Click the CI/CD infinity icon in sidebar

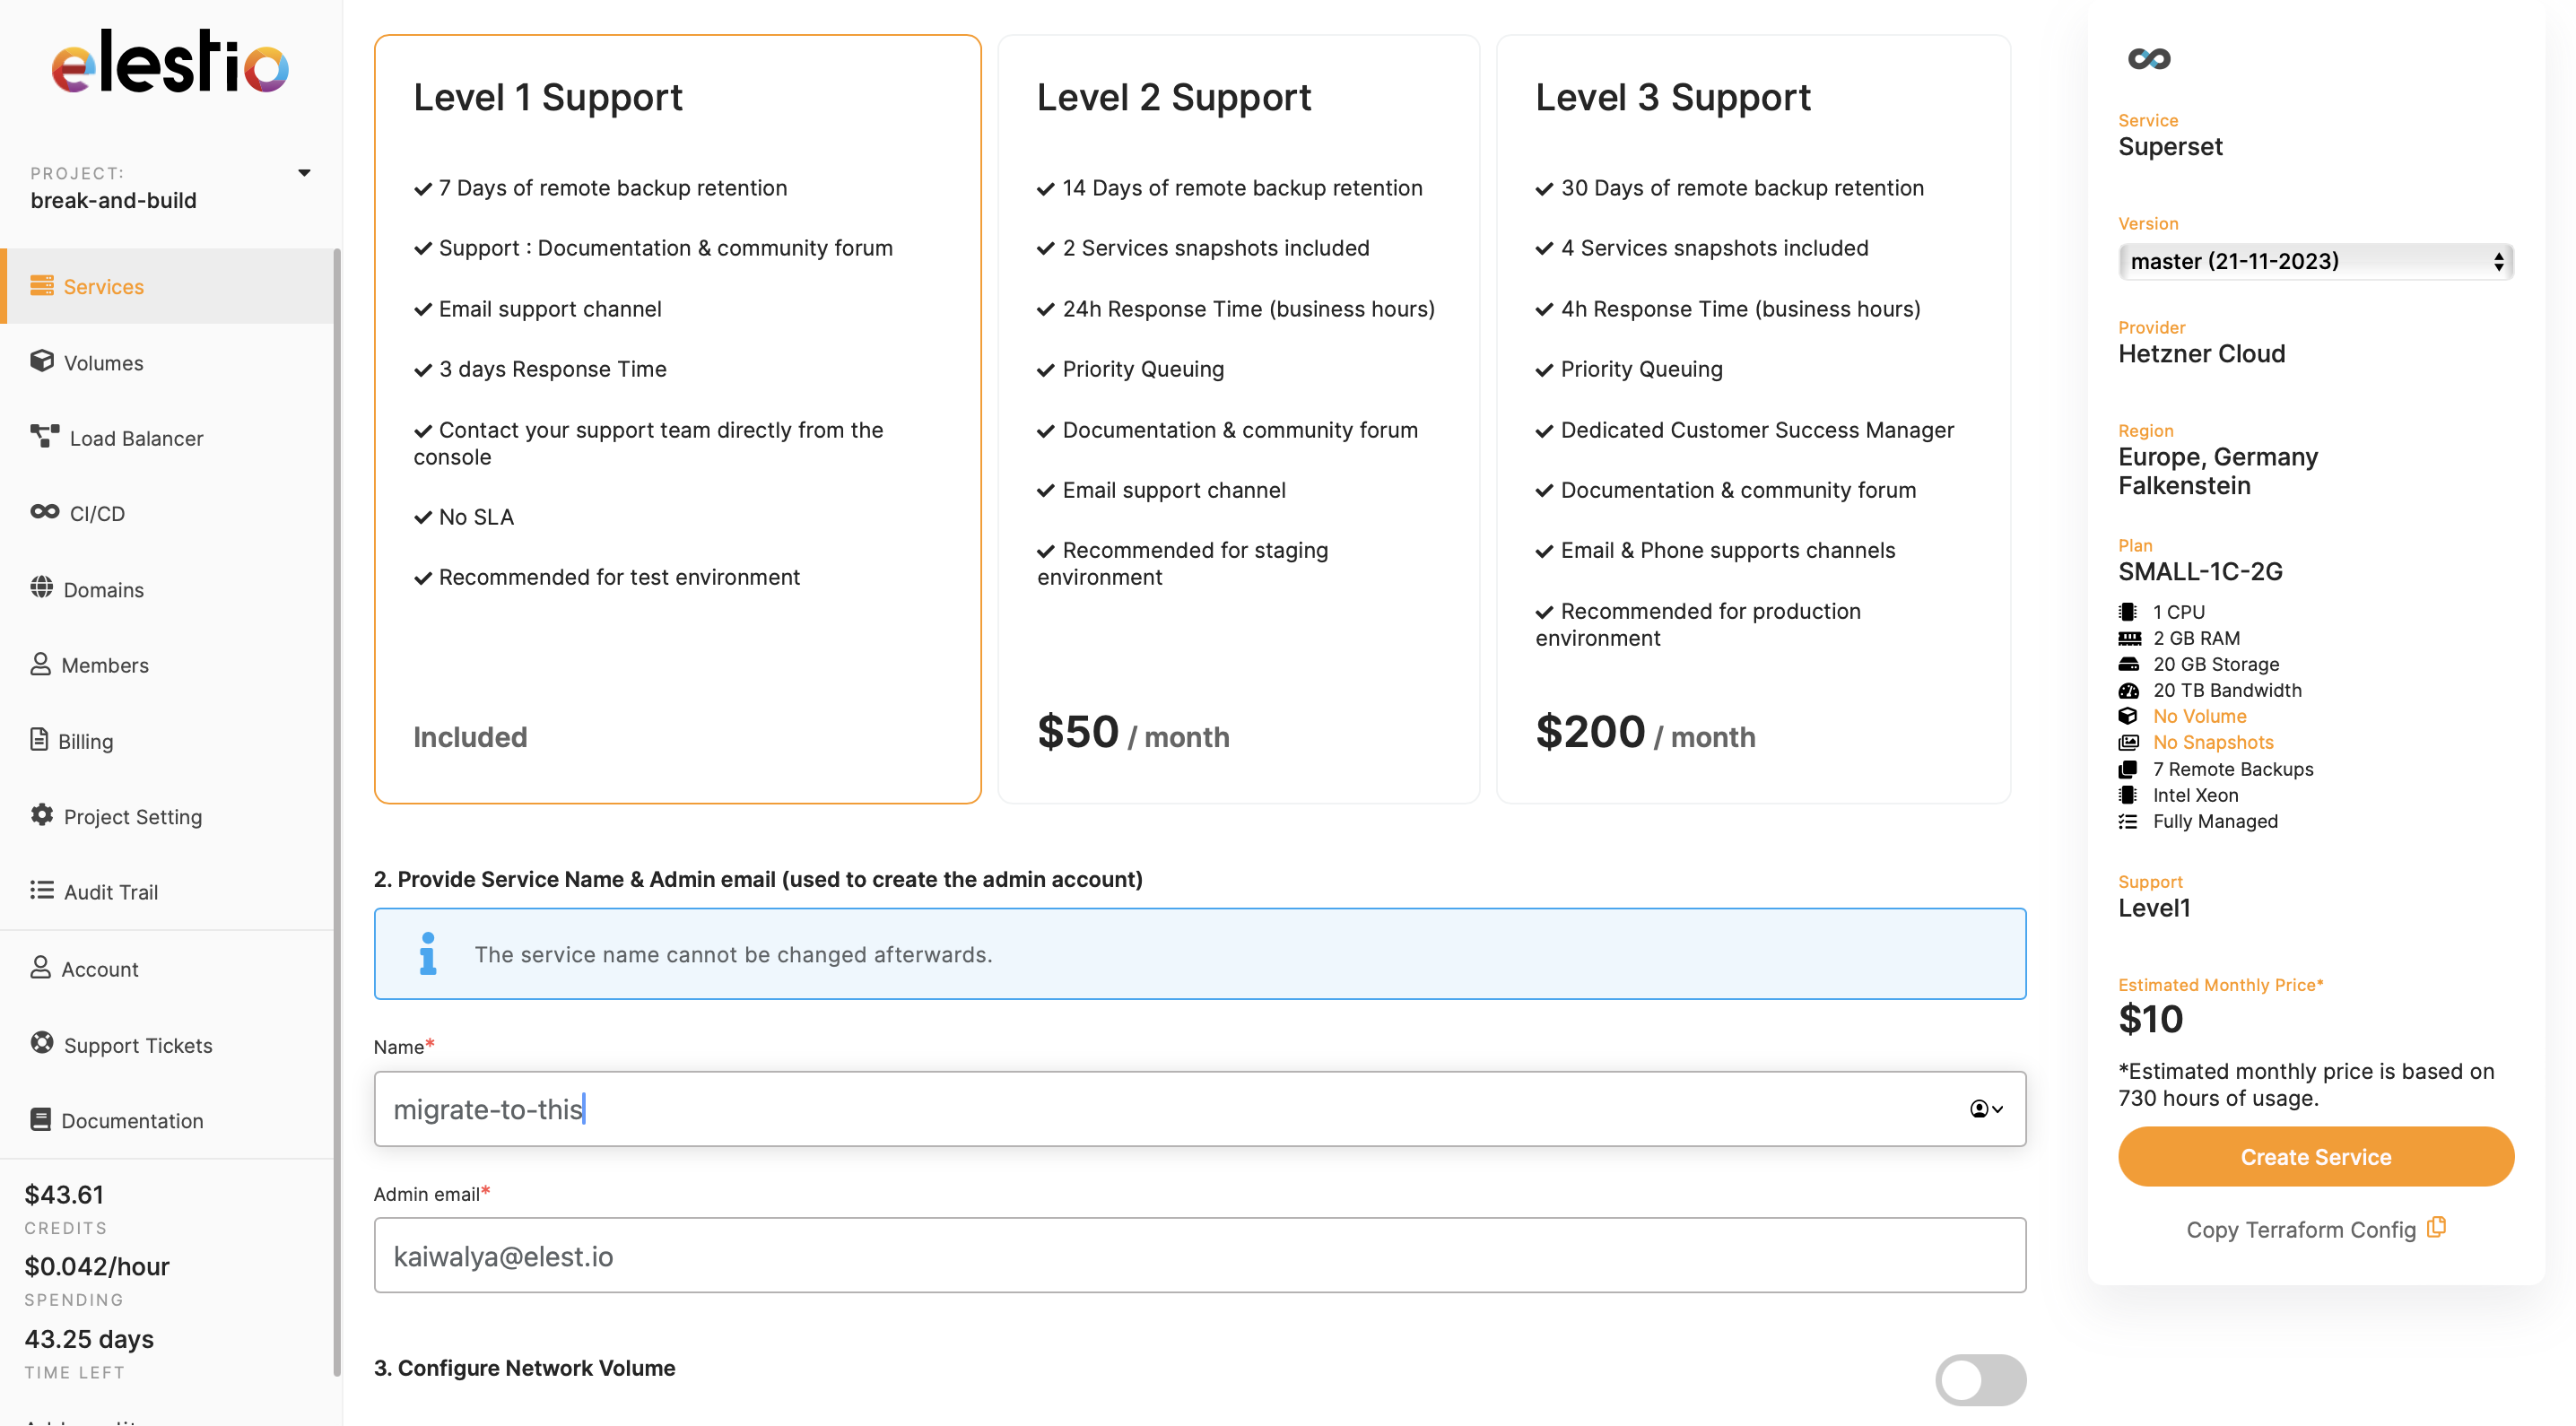[x=44, y=512]
